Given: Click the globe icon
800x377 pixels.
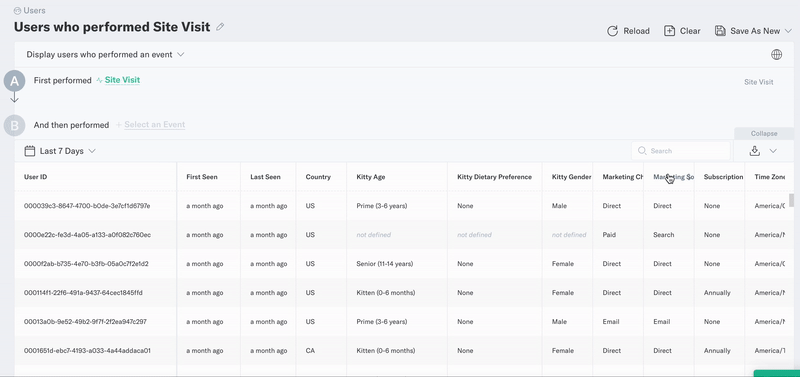Looking at the screenshot, I should [777, 55].
